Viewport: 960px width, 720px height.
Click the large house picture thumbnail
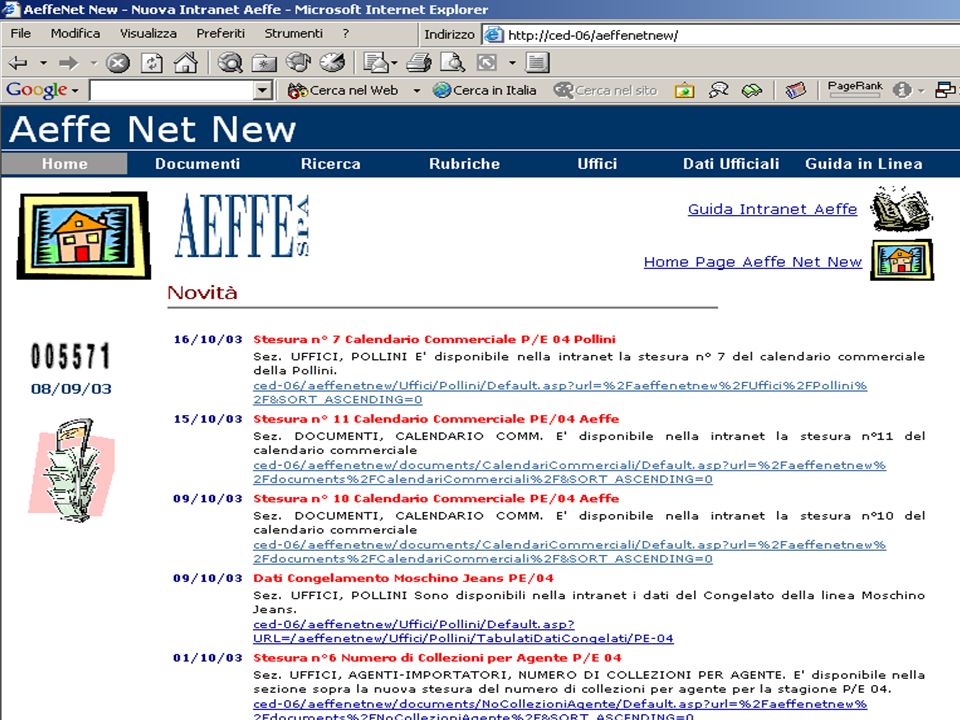tap(83, 236)
